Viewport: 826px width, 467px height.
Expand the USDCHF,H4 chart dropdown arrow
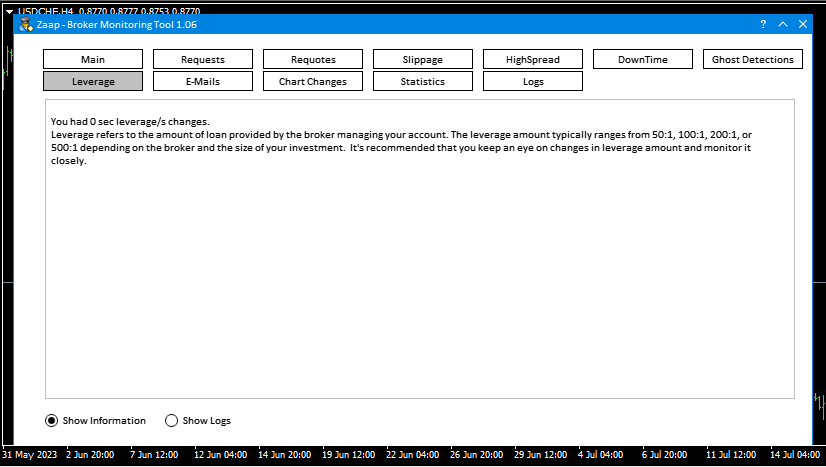click(9, 11)
